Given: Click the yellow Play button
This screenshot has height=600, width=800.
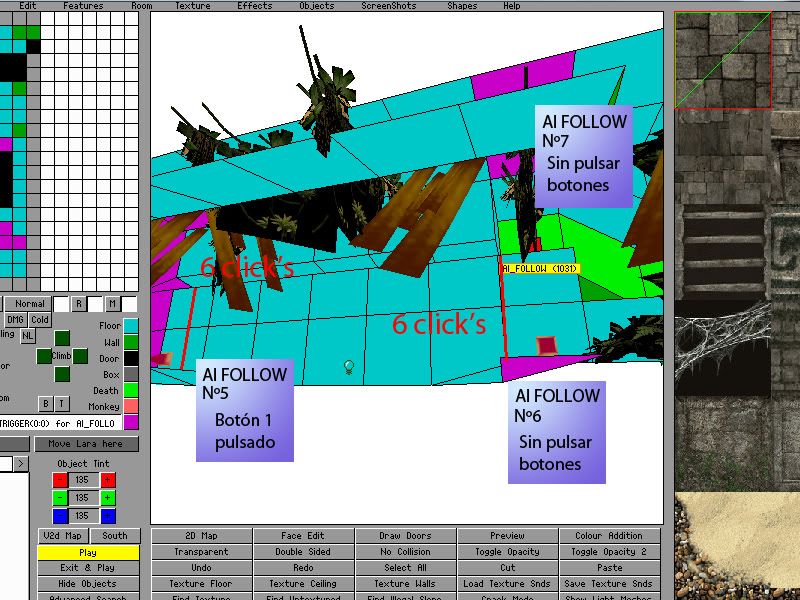Looking at the screenshot, I should coord(88,552).
